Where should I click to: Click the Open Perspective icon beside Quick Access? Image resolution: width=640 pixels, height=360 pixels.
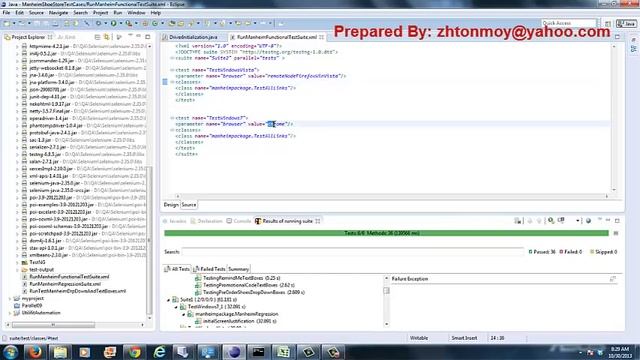pos(608,24)
